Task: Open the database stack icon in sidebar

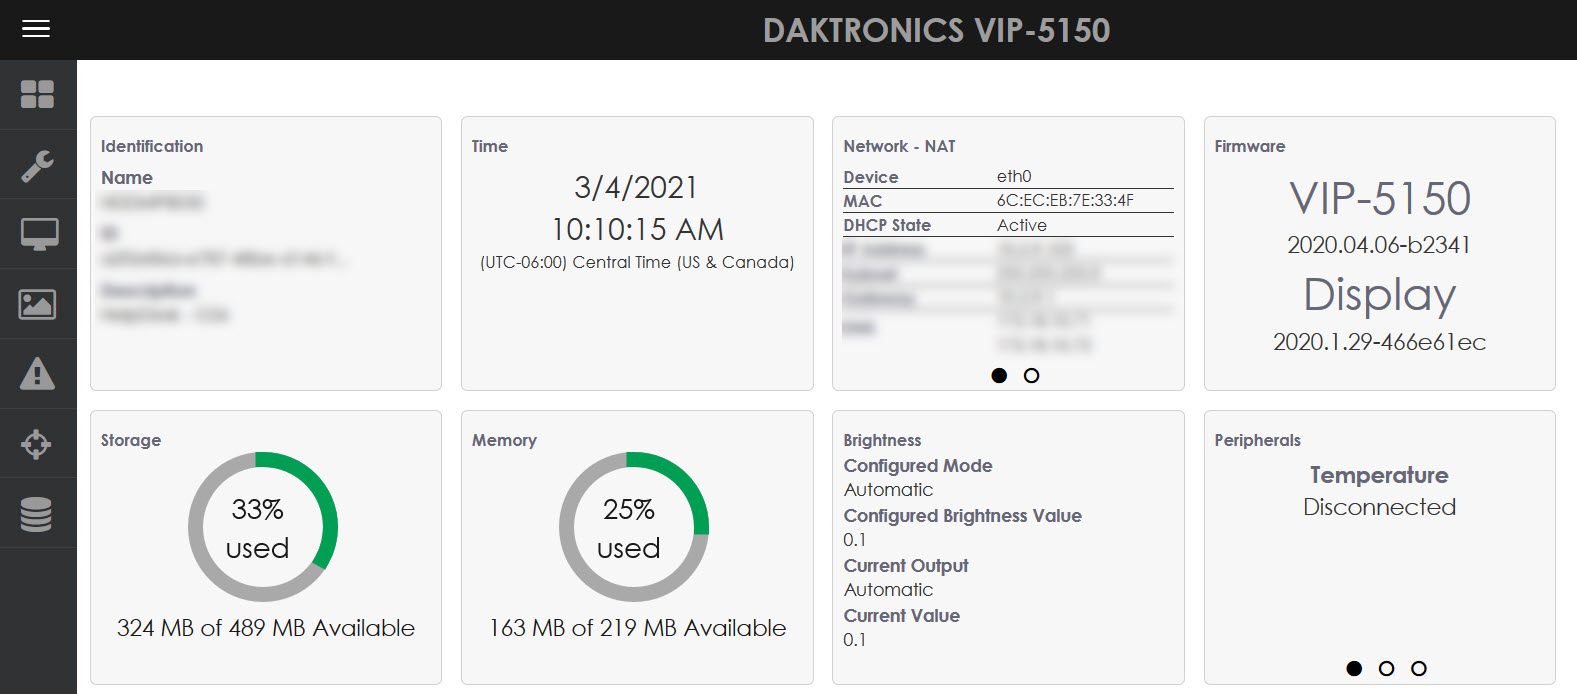Action: 38,514
